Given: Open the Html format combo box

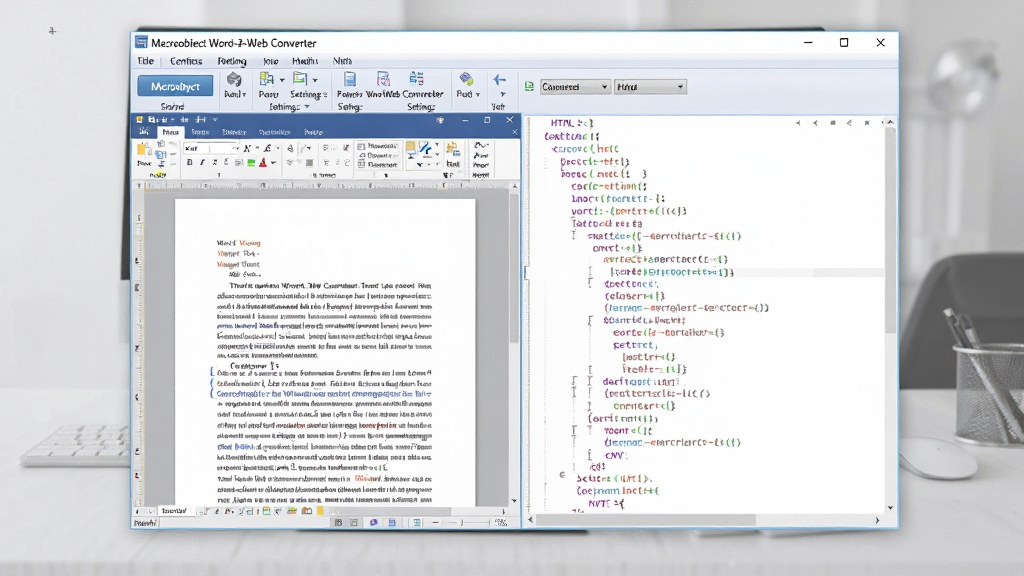Looking at the screenshot, I should [x=650, y=86].
